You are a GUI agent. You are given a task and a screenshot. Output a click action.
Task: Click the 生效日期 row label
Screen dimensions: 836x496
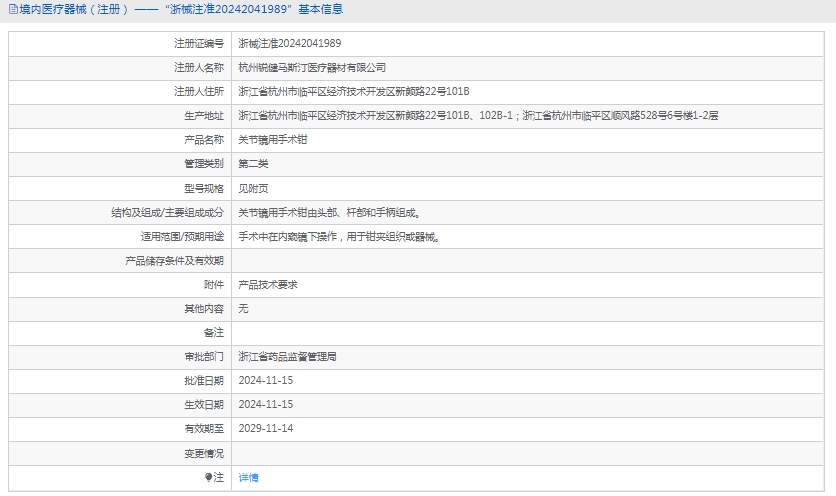[x=204, y=404]
